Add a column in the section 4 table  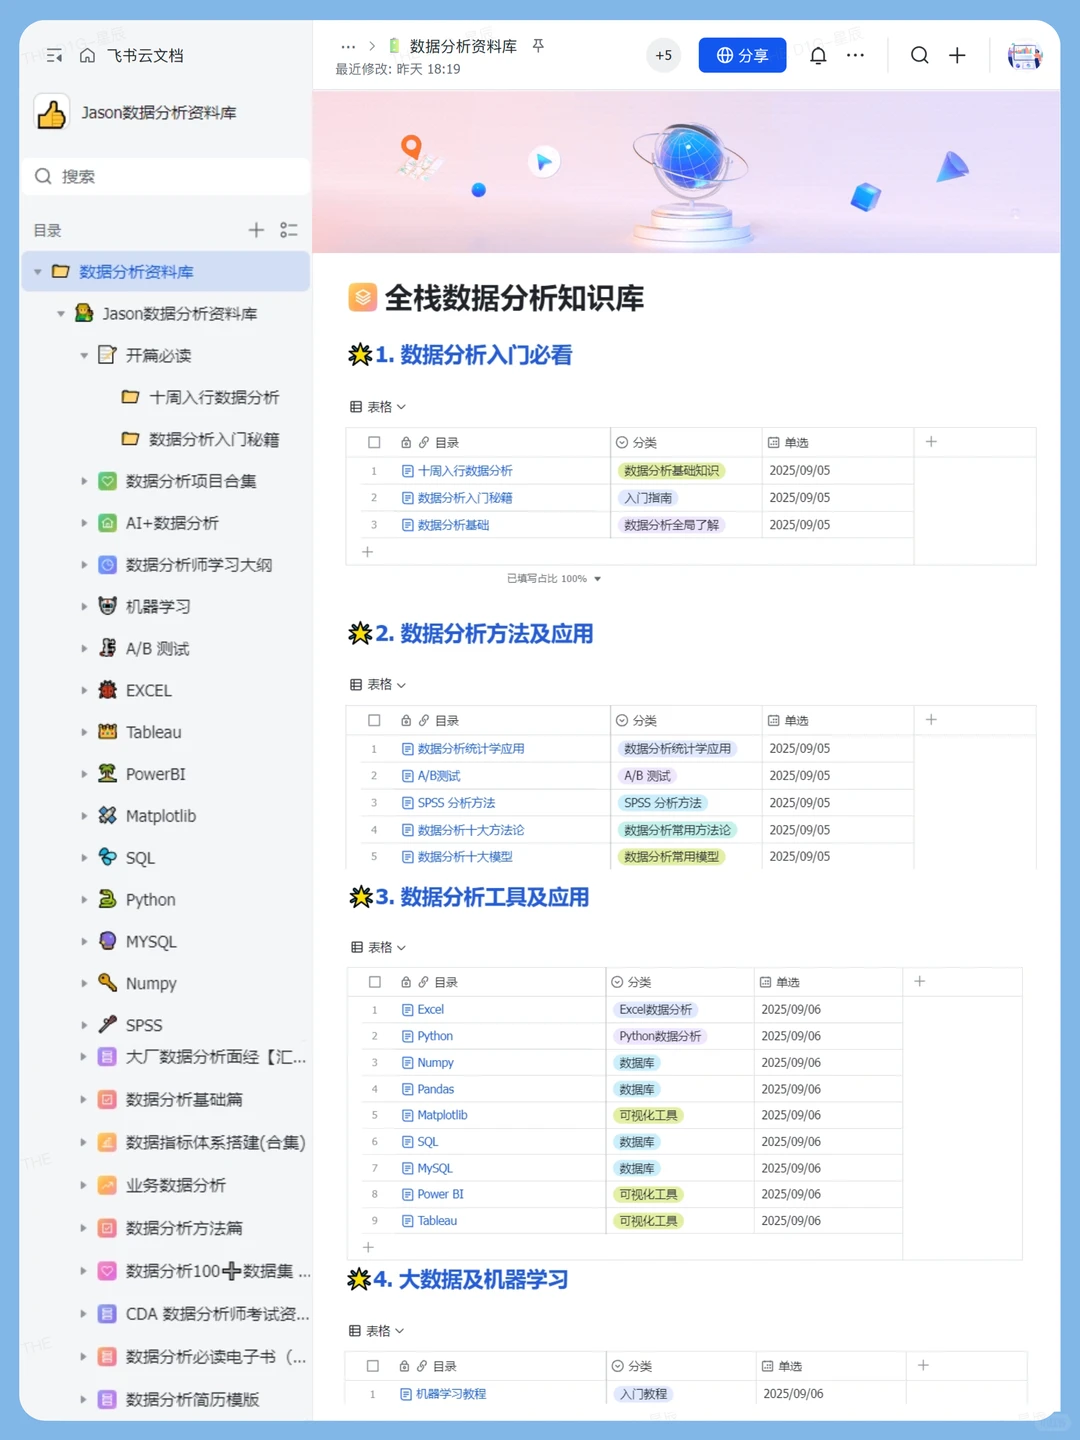923,1365
